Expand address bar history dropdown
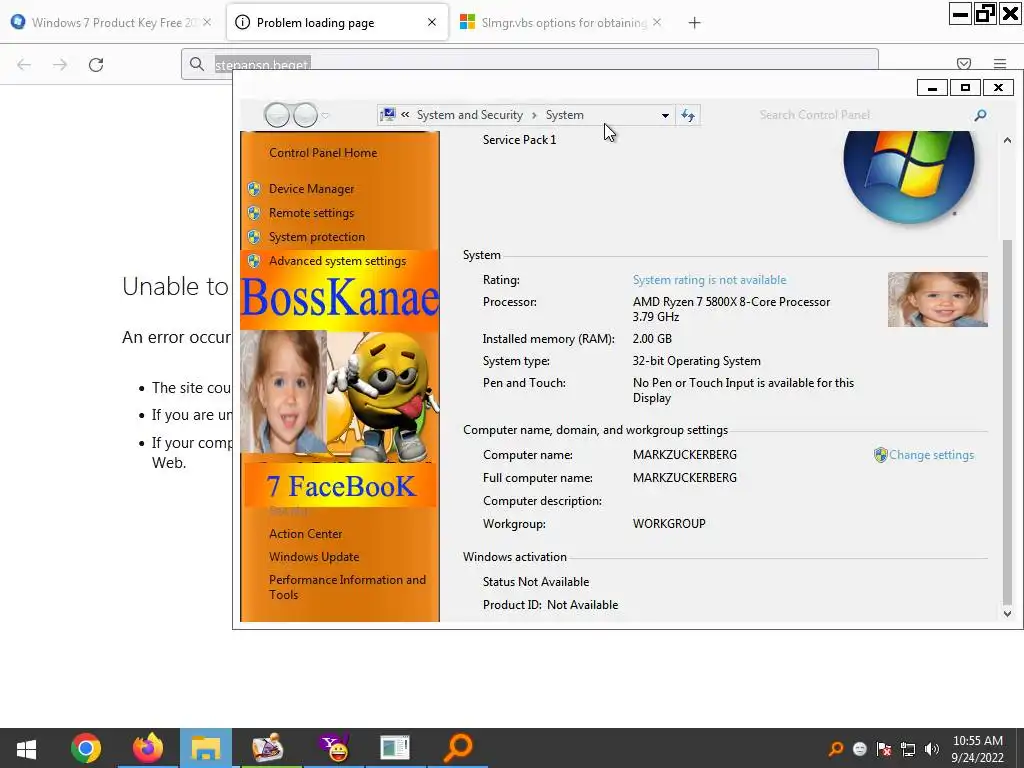The height and width of the screenshot is (768, 1024). coord(665,116)
